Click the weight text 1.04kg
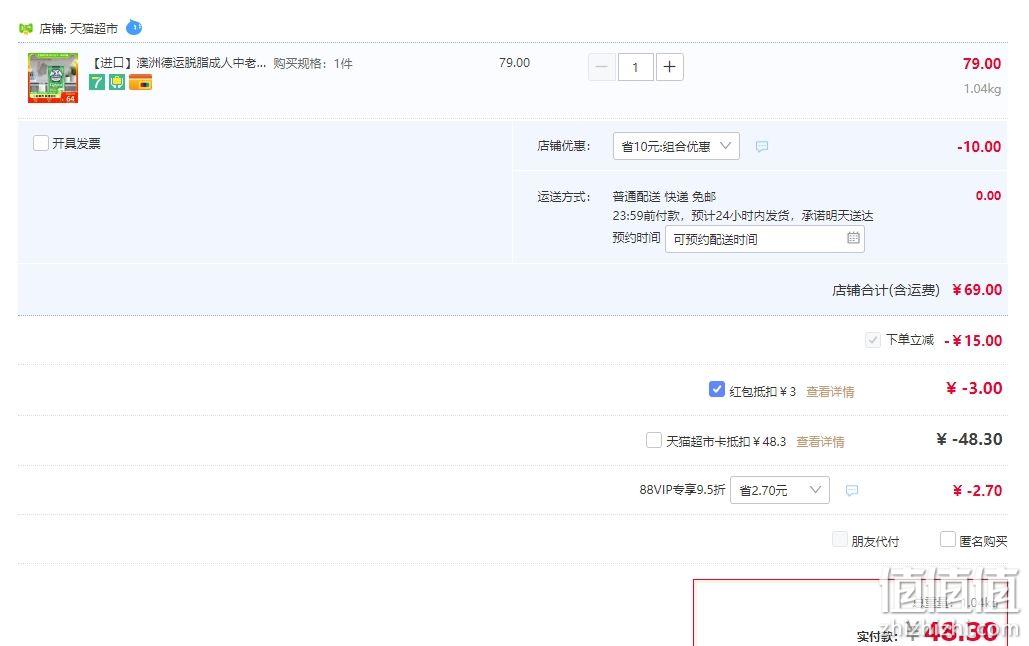Image resolution: width=1029 pixels, height=646 pixels. [982, 89]
